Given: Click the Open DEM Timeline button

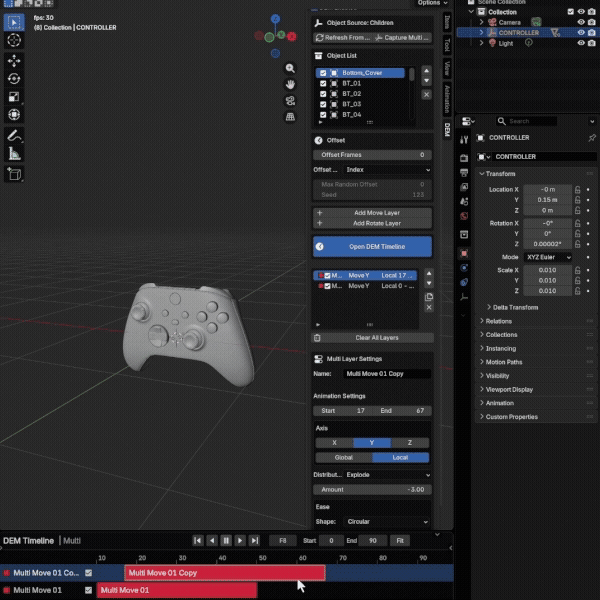Looking at the screenshot, I should point(372,246).
